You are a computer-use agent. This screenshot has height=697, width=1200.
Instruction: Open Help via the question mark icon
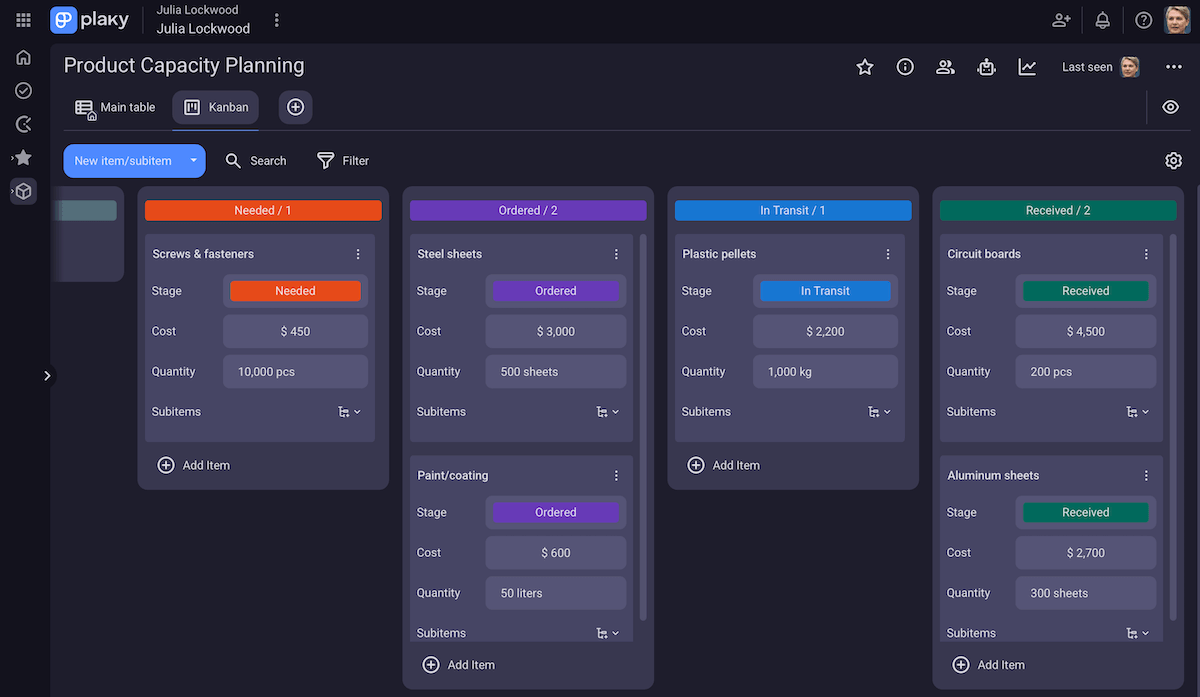click(1143, 20)
